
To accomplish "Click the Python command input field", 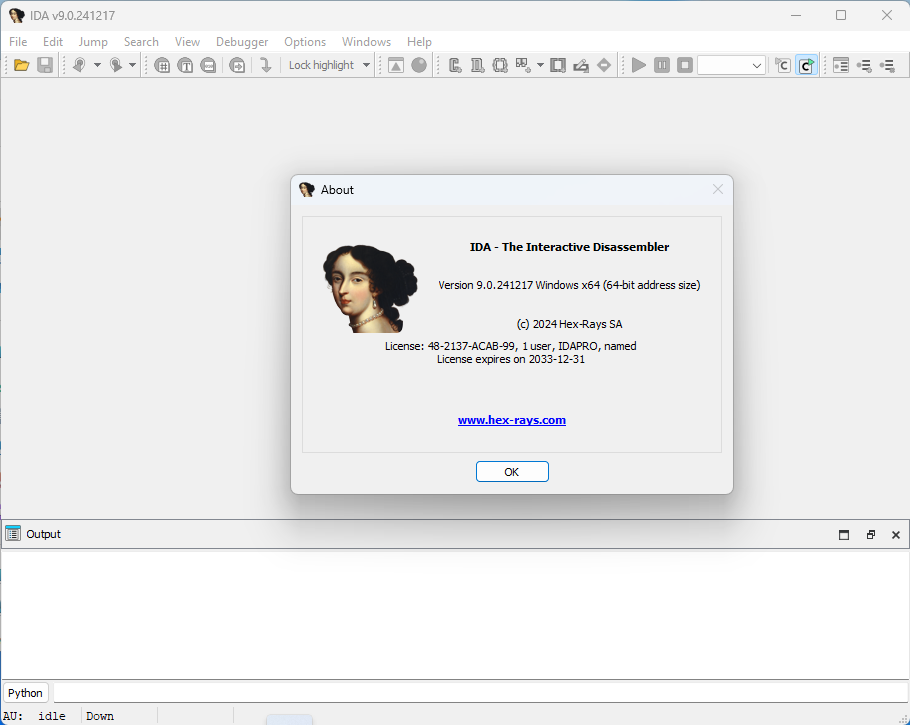I will [x=480, y=692].
